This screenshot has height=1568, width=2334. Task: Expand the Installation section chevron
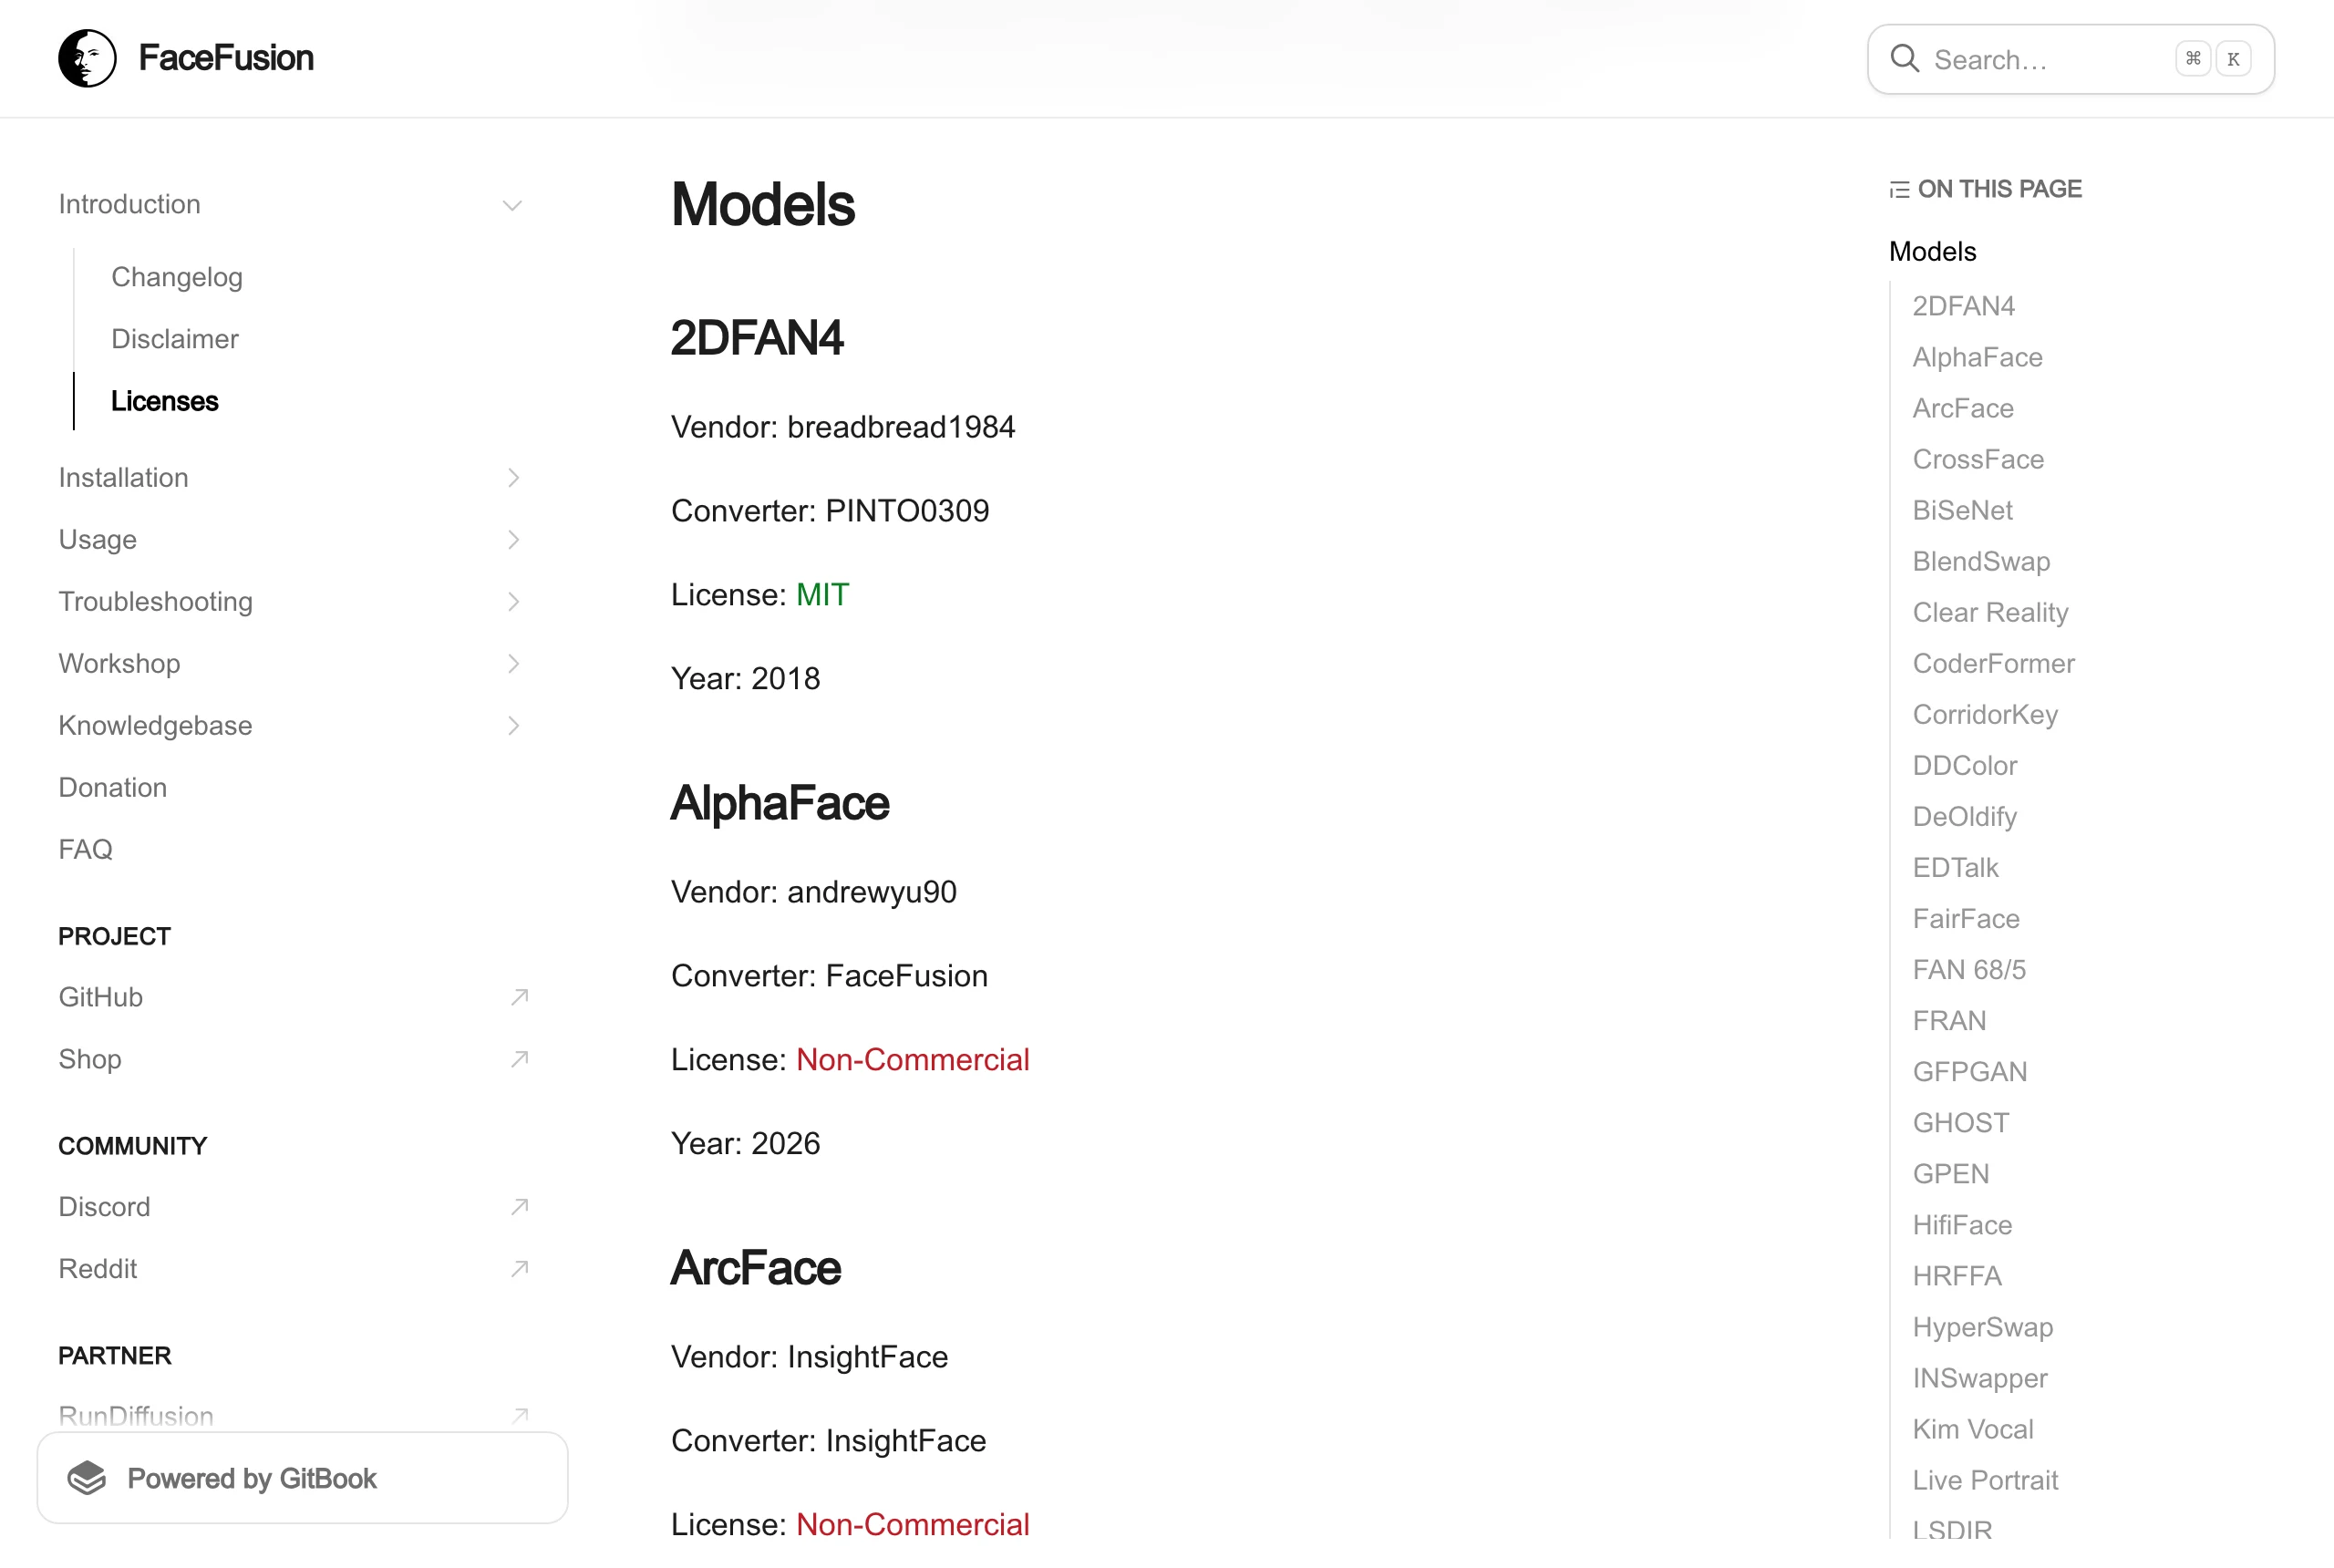[513, 478]
